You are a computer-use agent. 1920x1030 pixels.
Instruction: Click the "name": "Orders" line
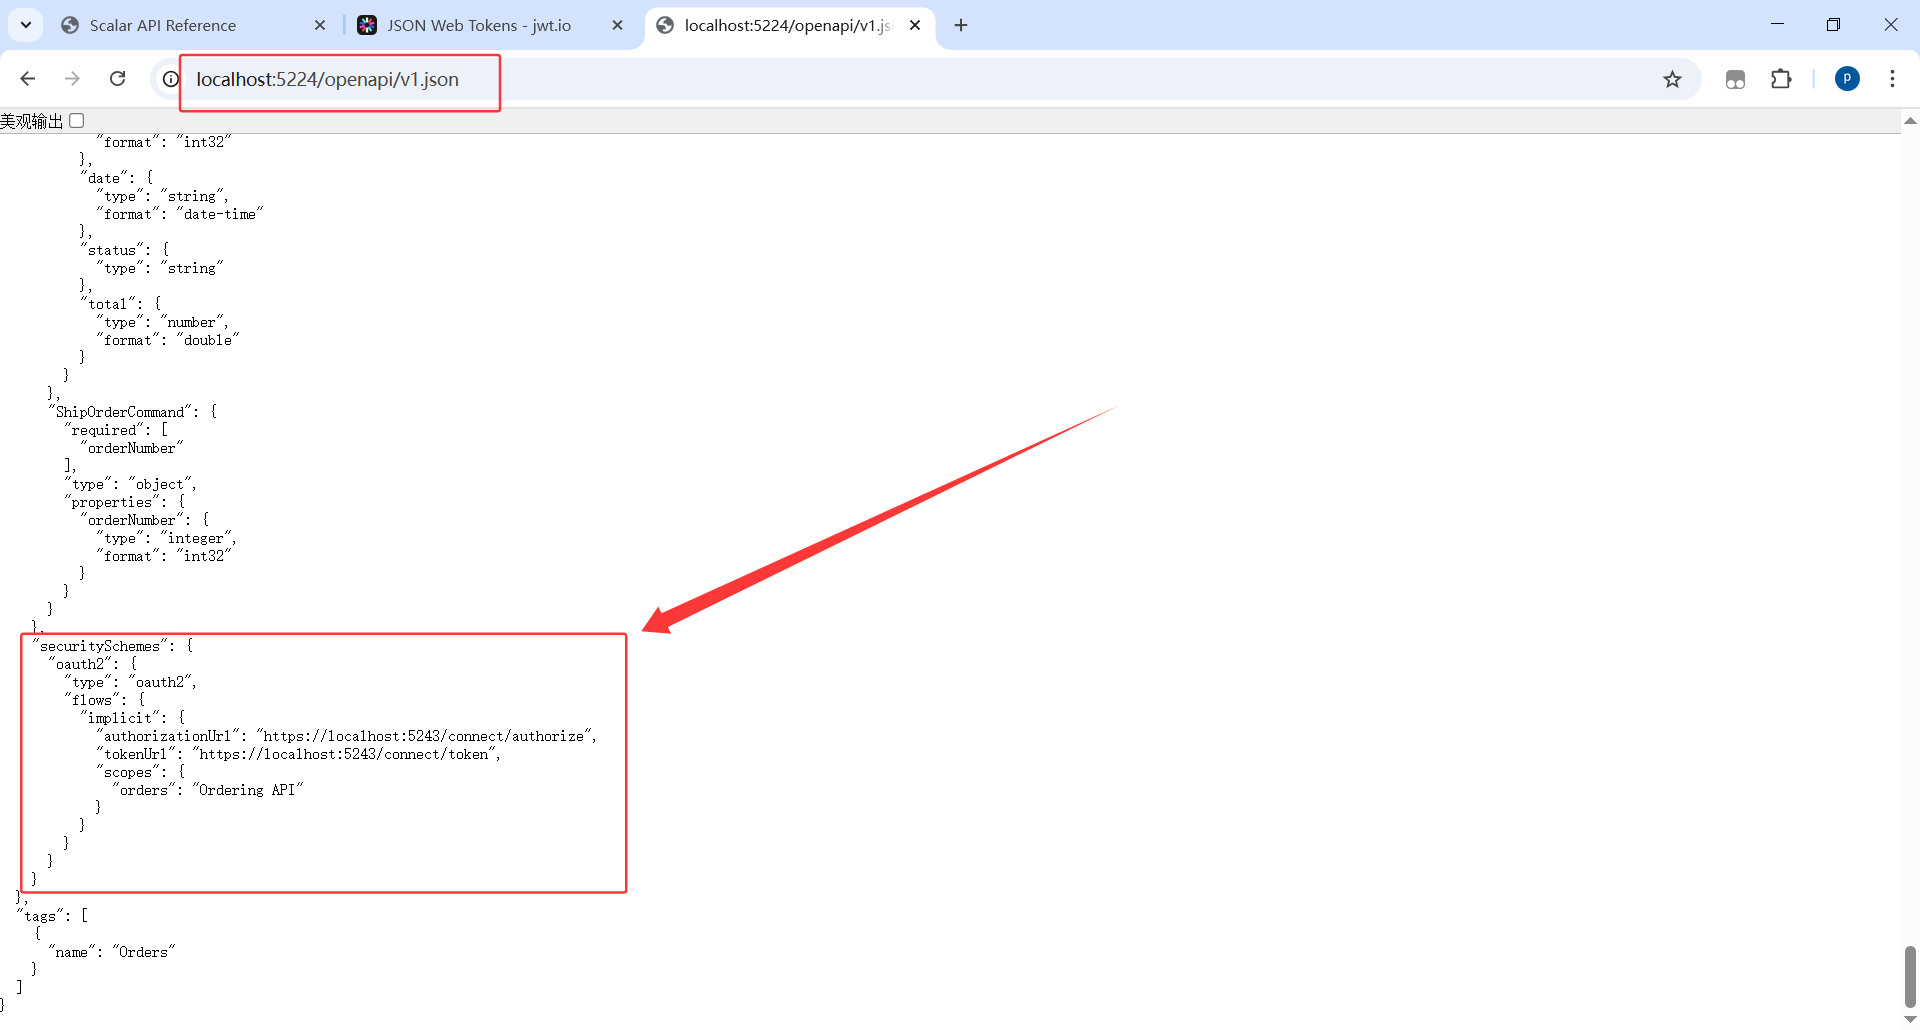click(x=112, y=952)
